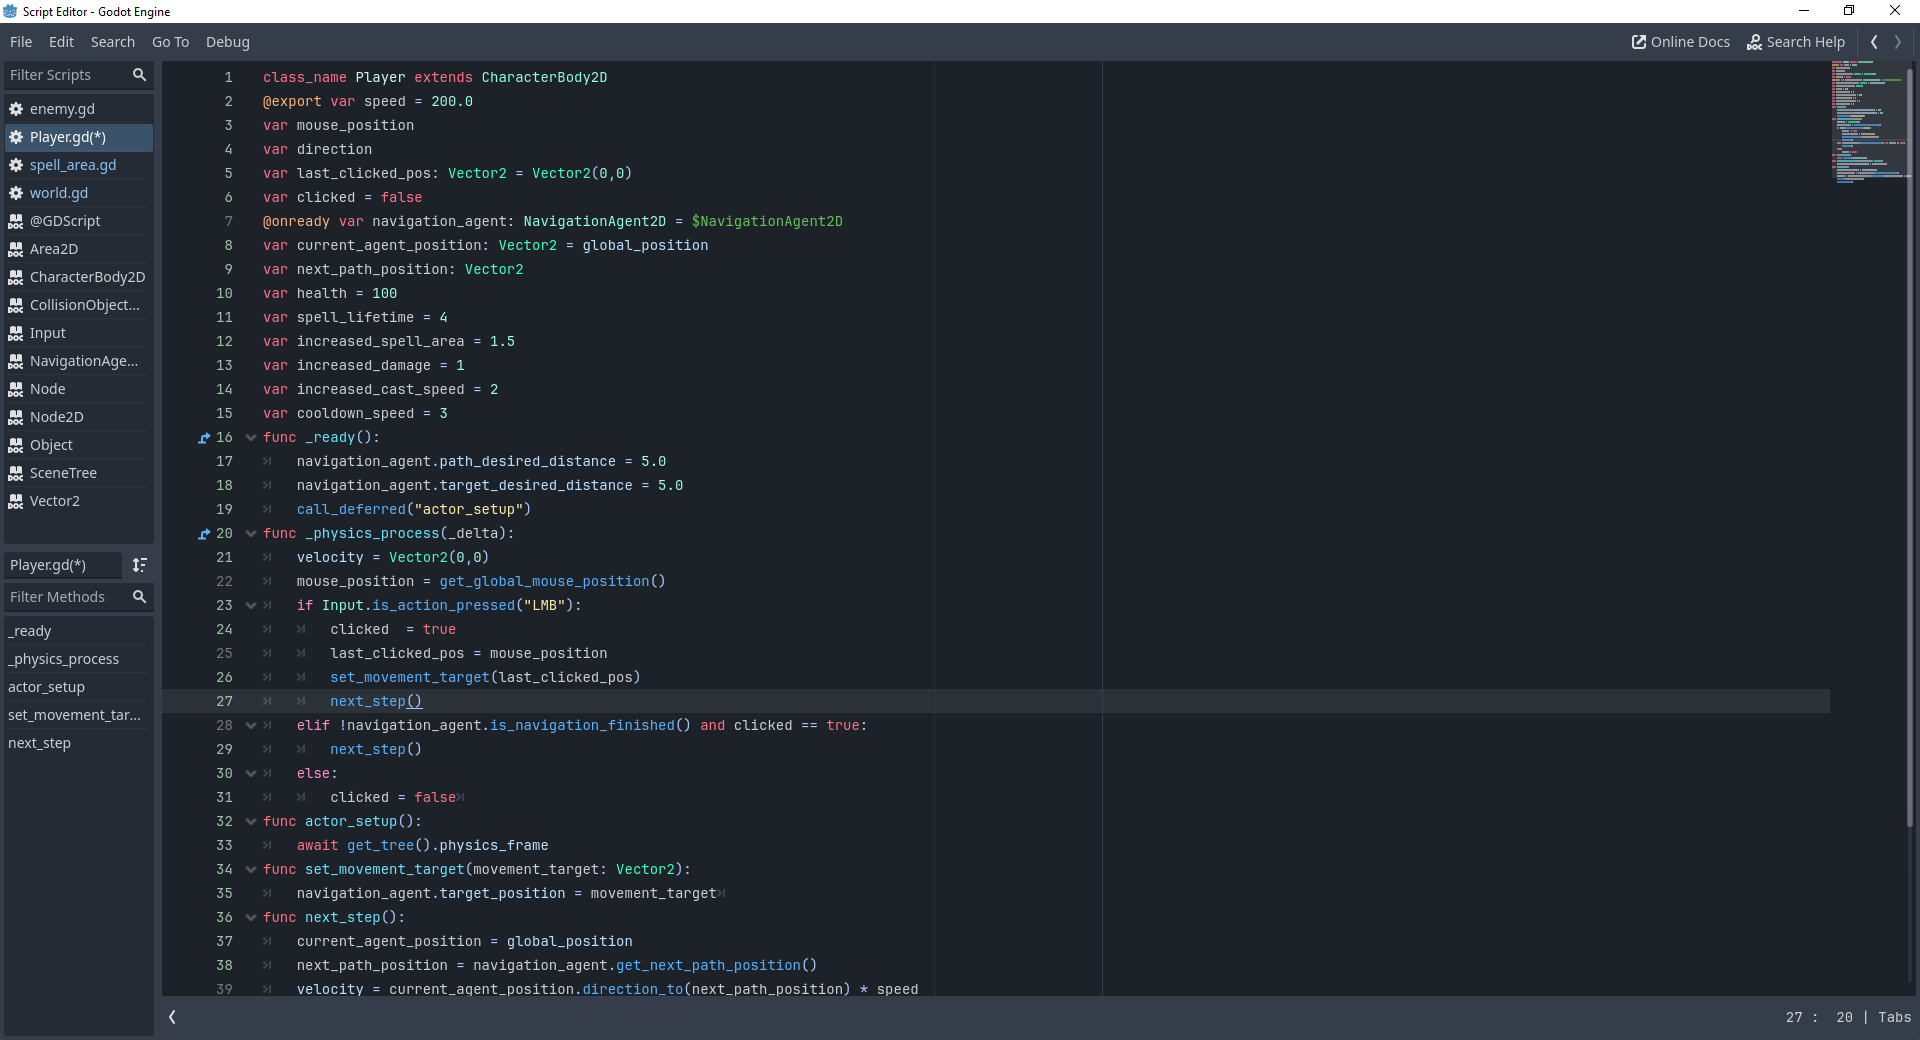Open Area2D documentation entry

pos(78,249)
